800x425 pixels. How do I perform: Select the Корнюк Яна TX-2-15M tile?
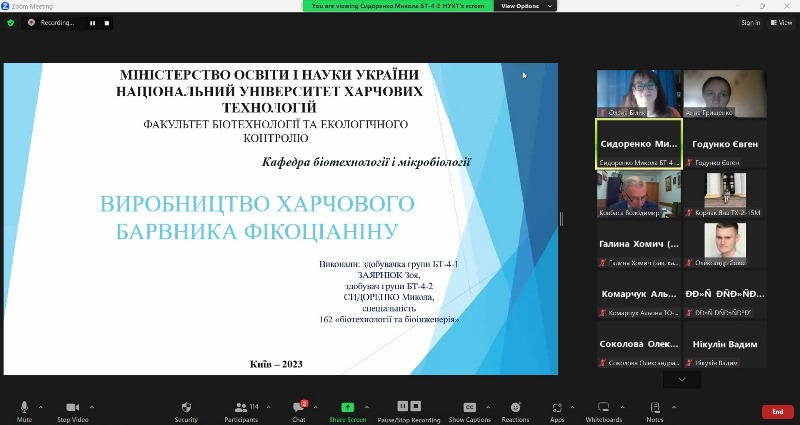click(x=725, y=194)
